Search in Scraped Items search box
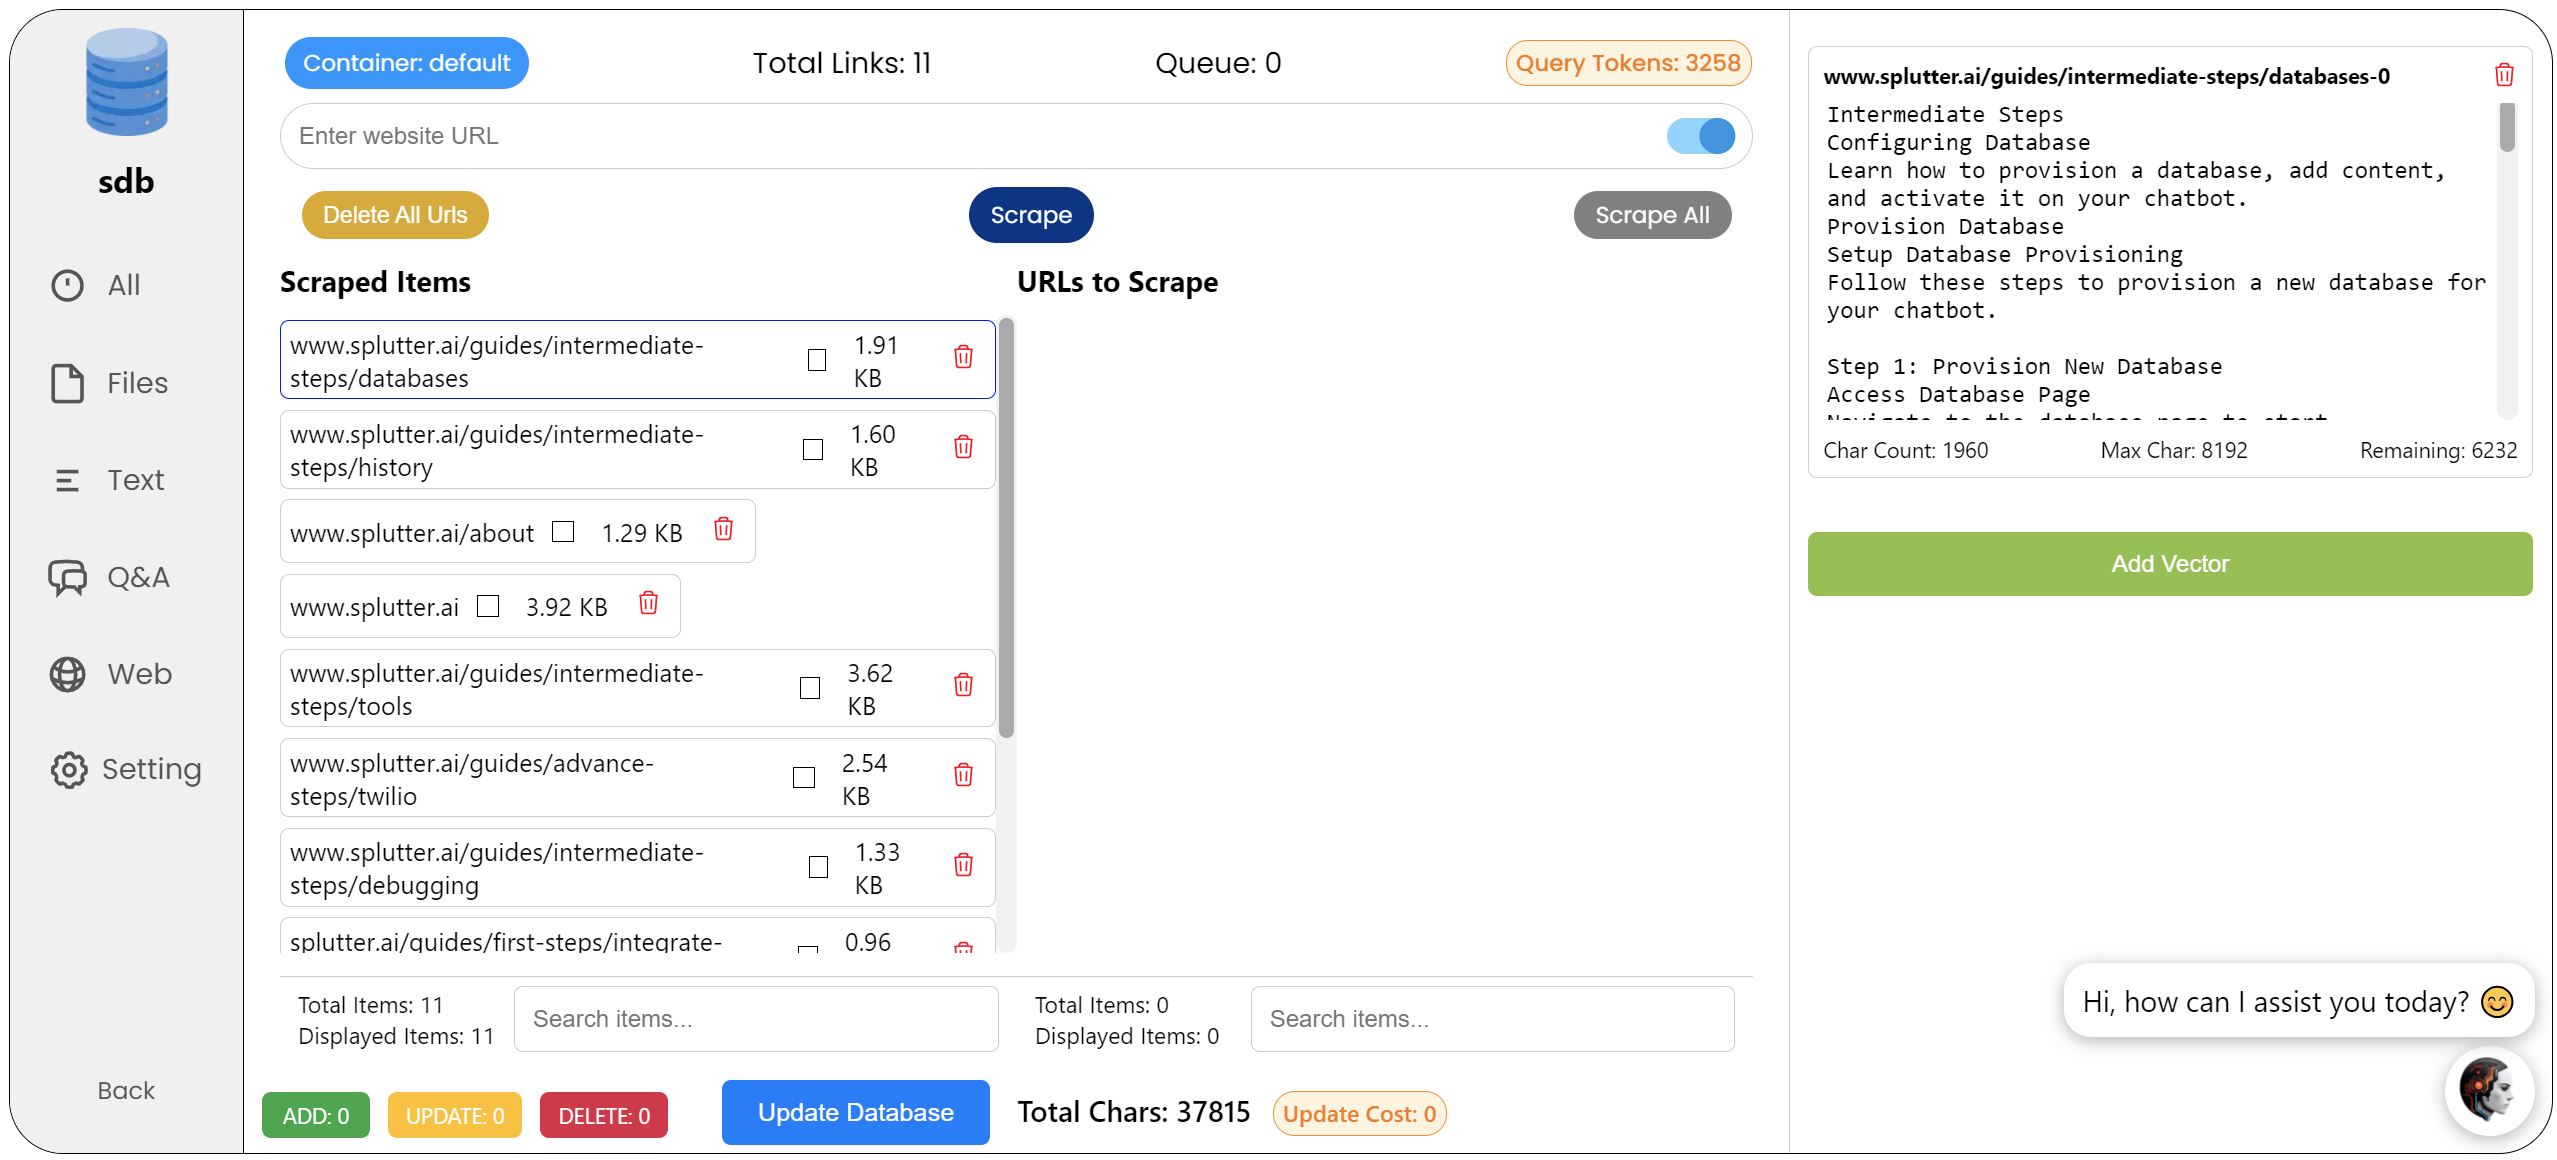The height and width of the screenshot is (1160, 2557). tap(756, 1019)
